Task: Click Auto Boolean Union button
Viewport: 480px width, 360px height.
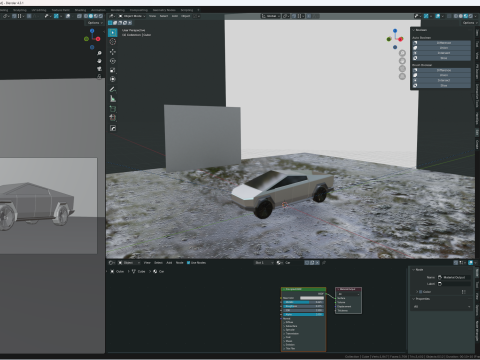Action: [x=442, y=48]
